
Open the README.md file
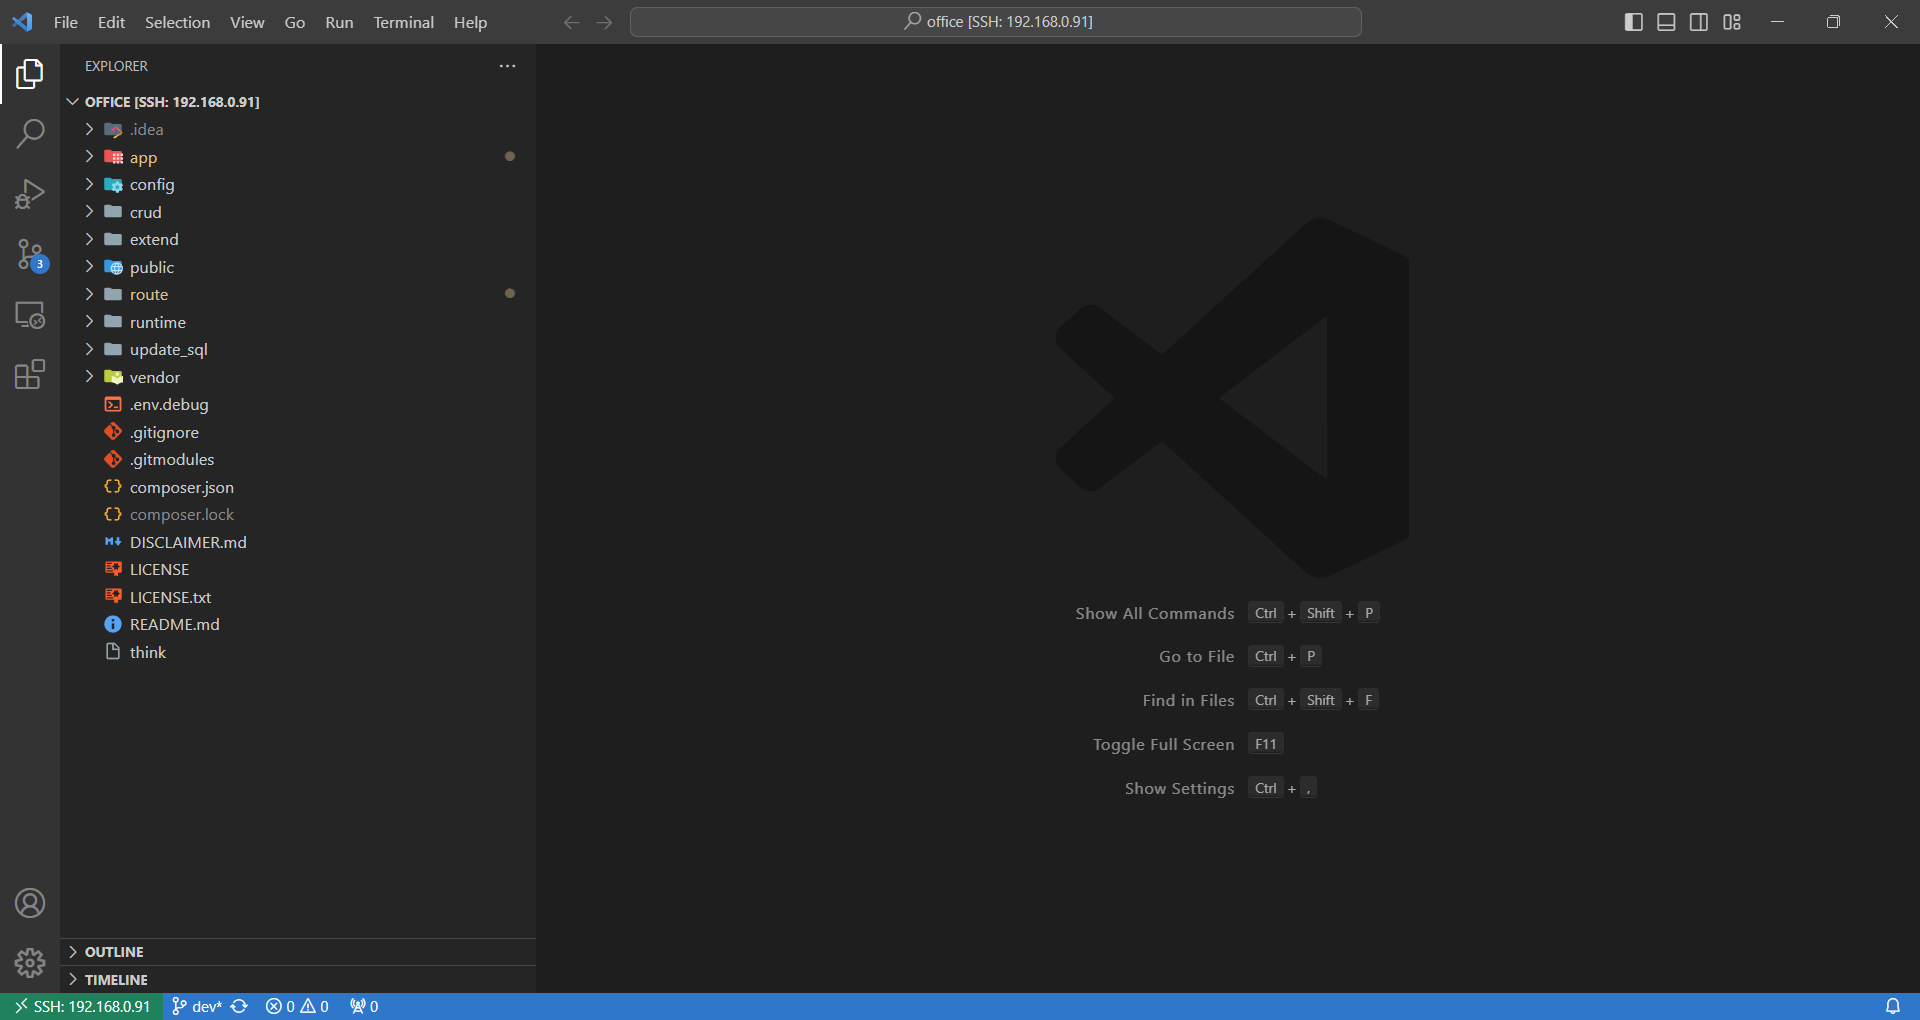pos(298,625)
